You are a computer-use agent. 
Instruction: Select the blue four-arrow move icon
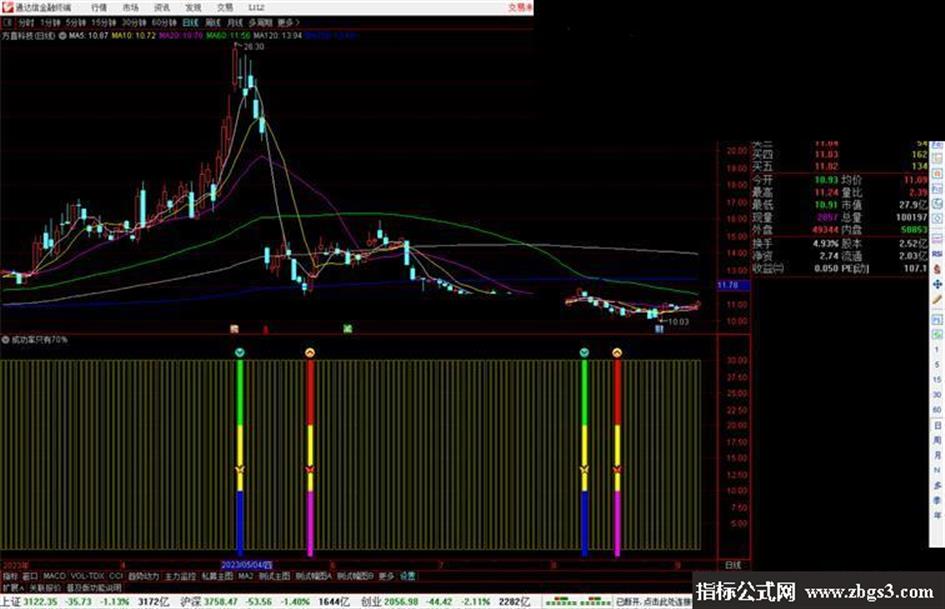[937, 284]
